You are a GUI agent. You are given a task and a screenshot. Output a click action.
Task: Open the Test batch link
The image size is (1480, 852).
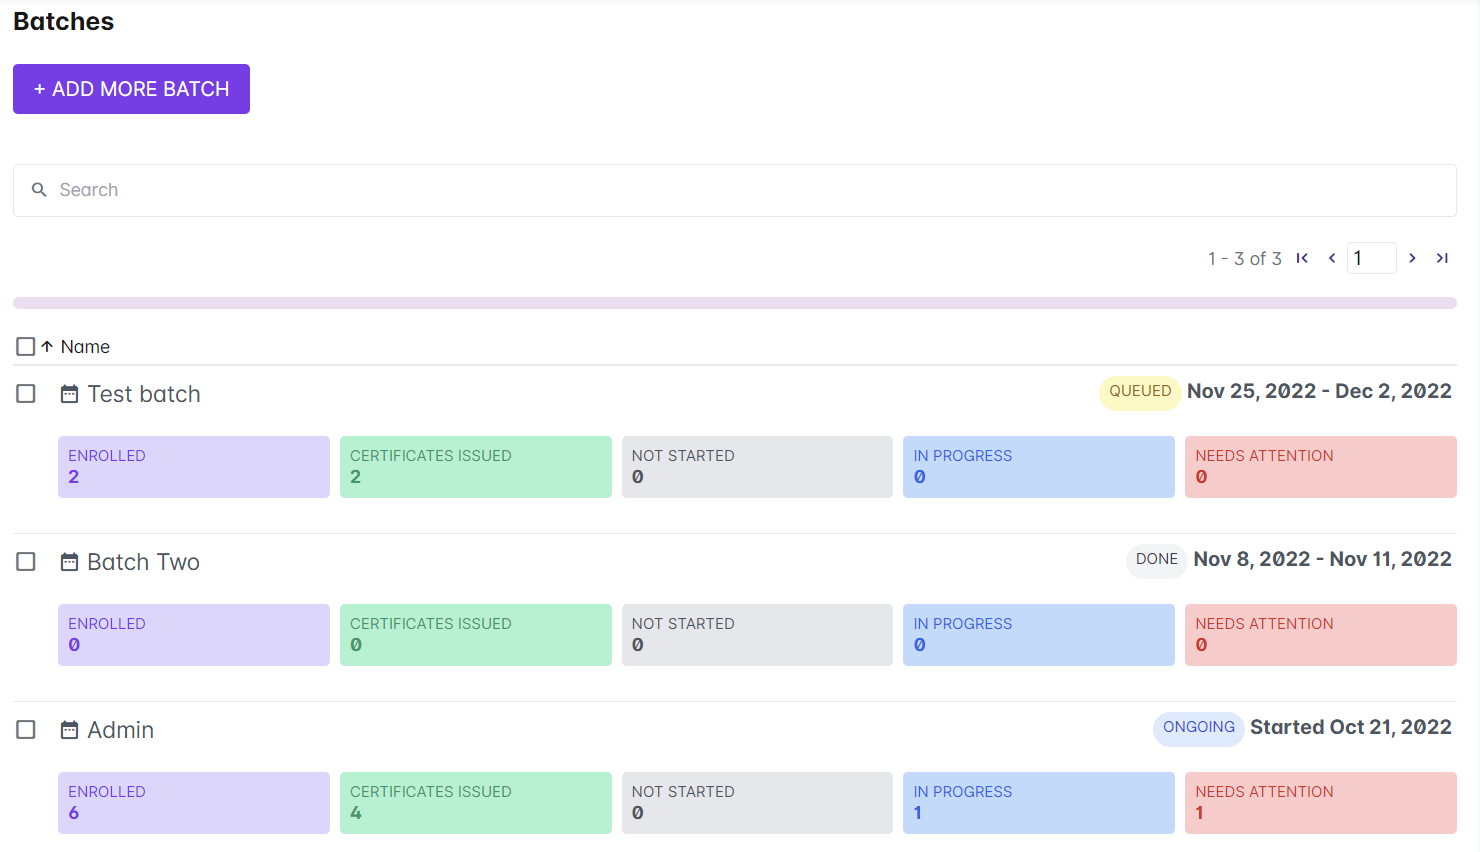pos(144,394)
